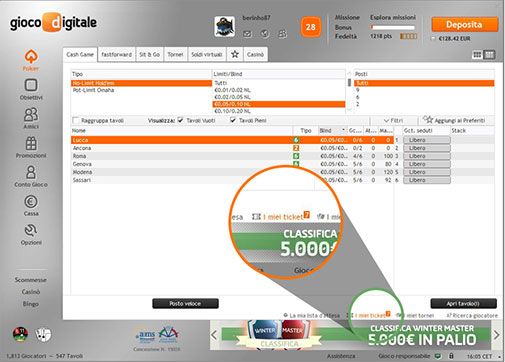Screen dimensions: 505x362
Task: Go to next banner with right arrow
Action: tap(497, 335)
